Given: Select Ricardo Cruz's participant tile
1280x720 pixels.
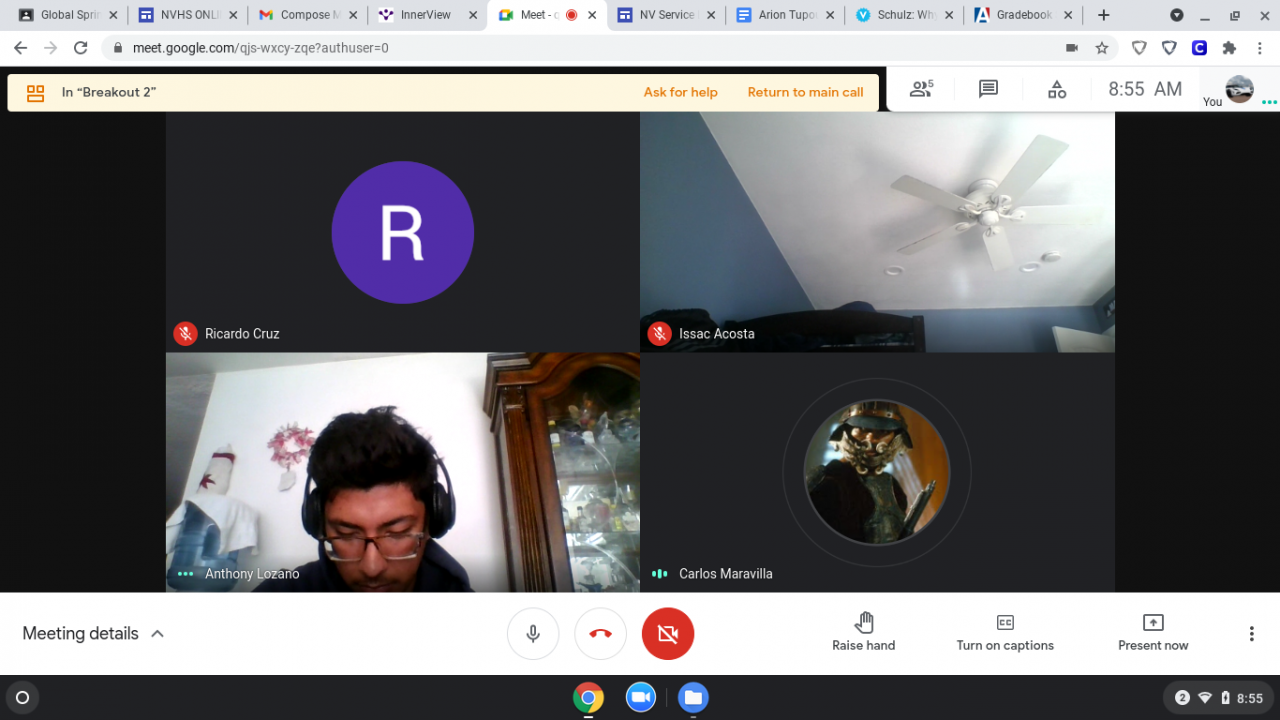Looking at the screenshot, I should tap(402, 232).
